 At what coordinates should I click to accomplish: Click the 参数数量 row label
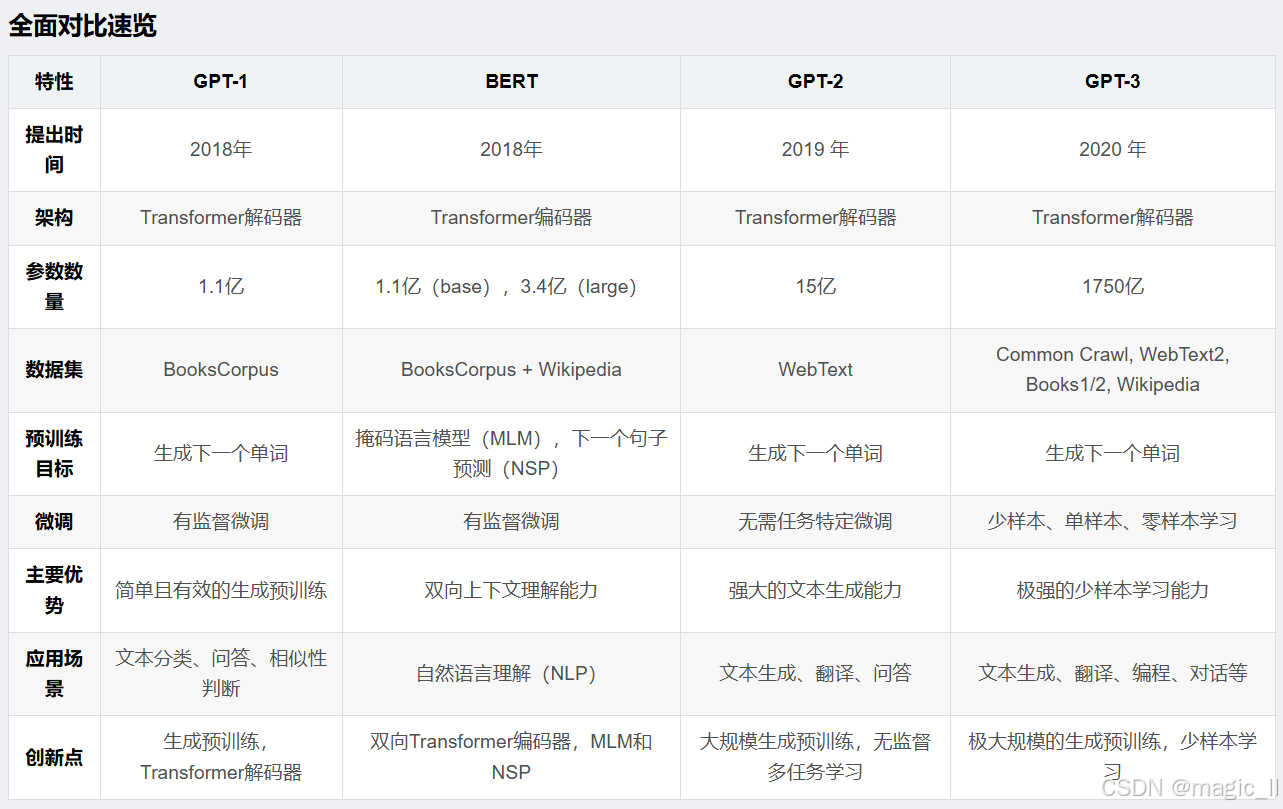click(x=54, y=287)
